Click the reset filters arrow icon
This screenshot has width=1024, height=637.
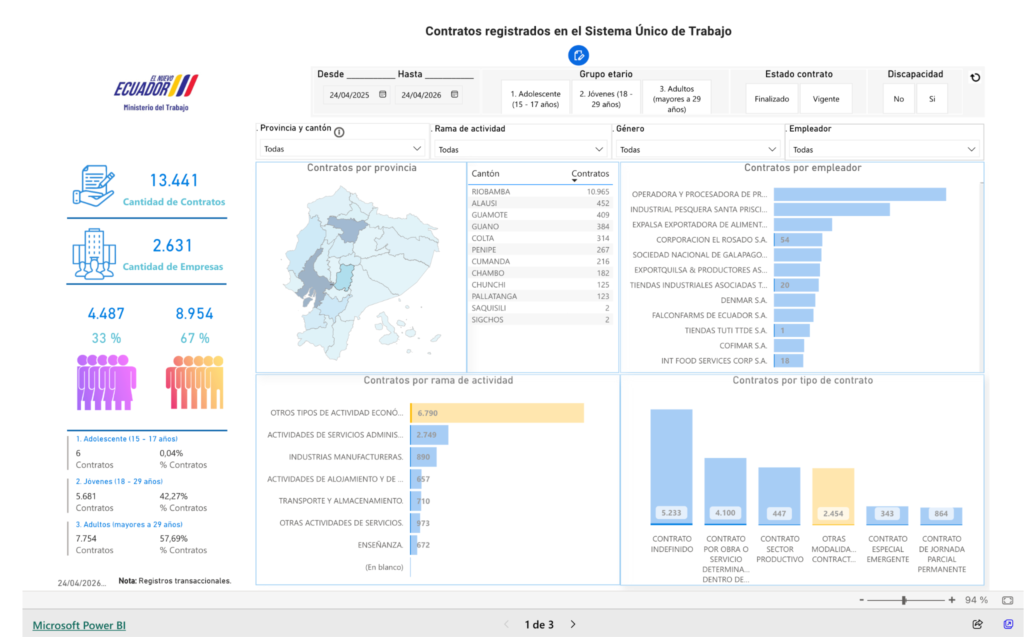pos(975,78)
